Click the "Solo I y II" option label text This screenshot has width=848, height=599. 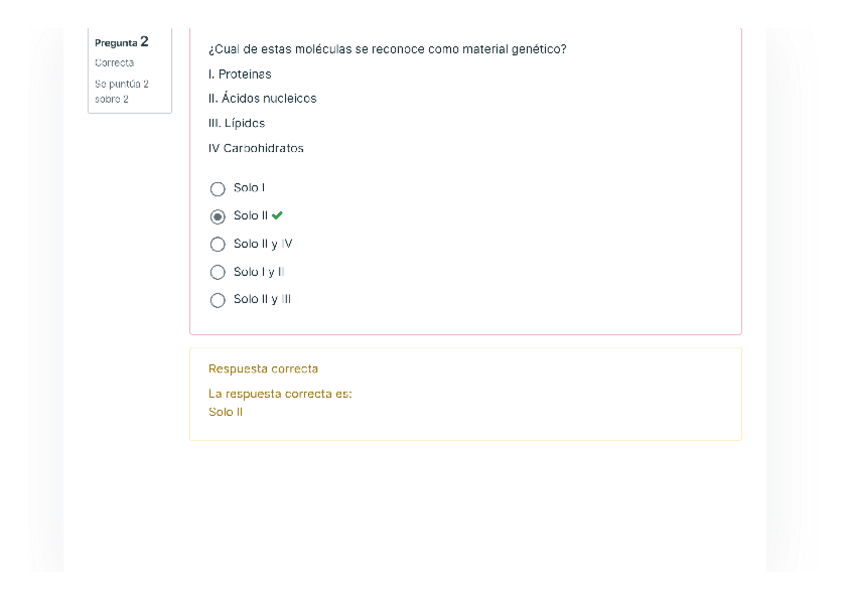[x=260, y=272]
